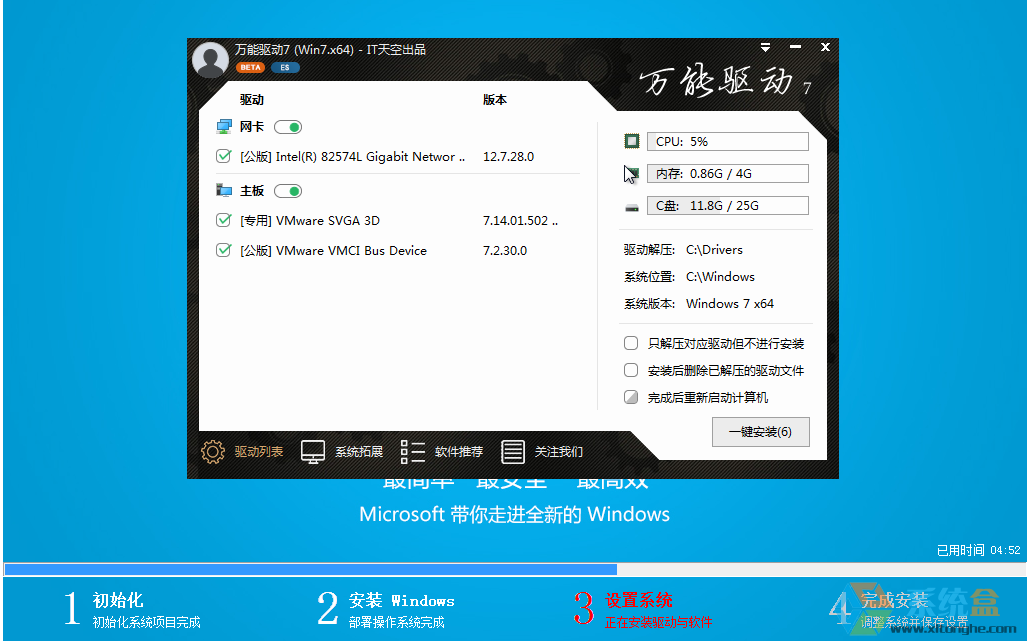Click step 1 初始化 heading
This screenshot has height=641, width=1027.
tap(118, 600)
